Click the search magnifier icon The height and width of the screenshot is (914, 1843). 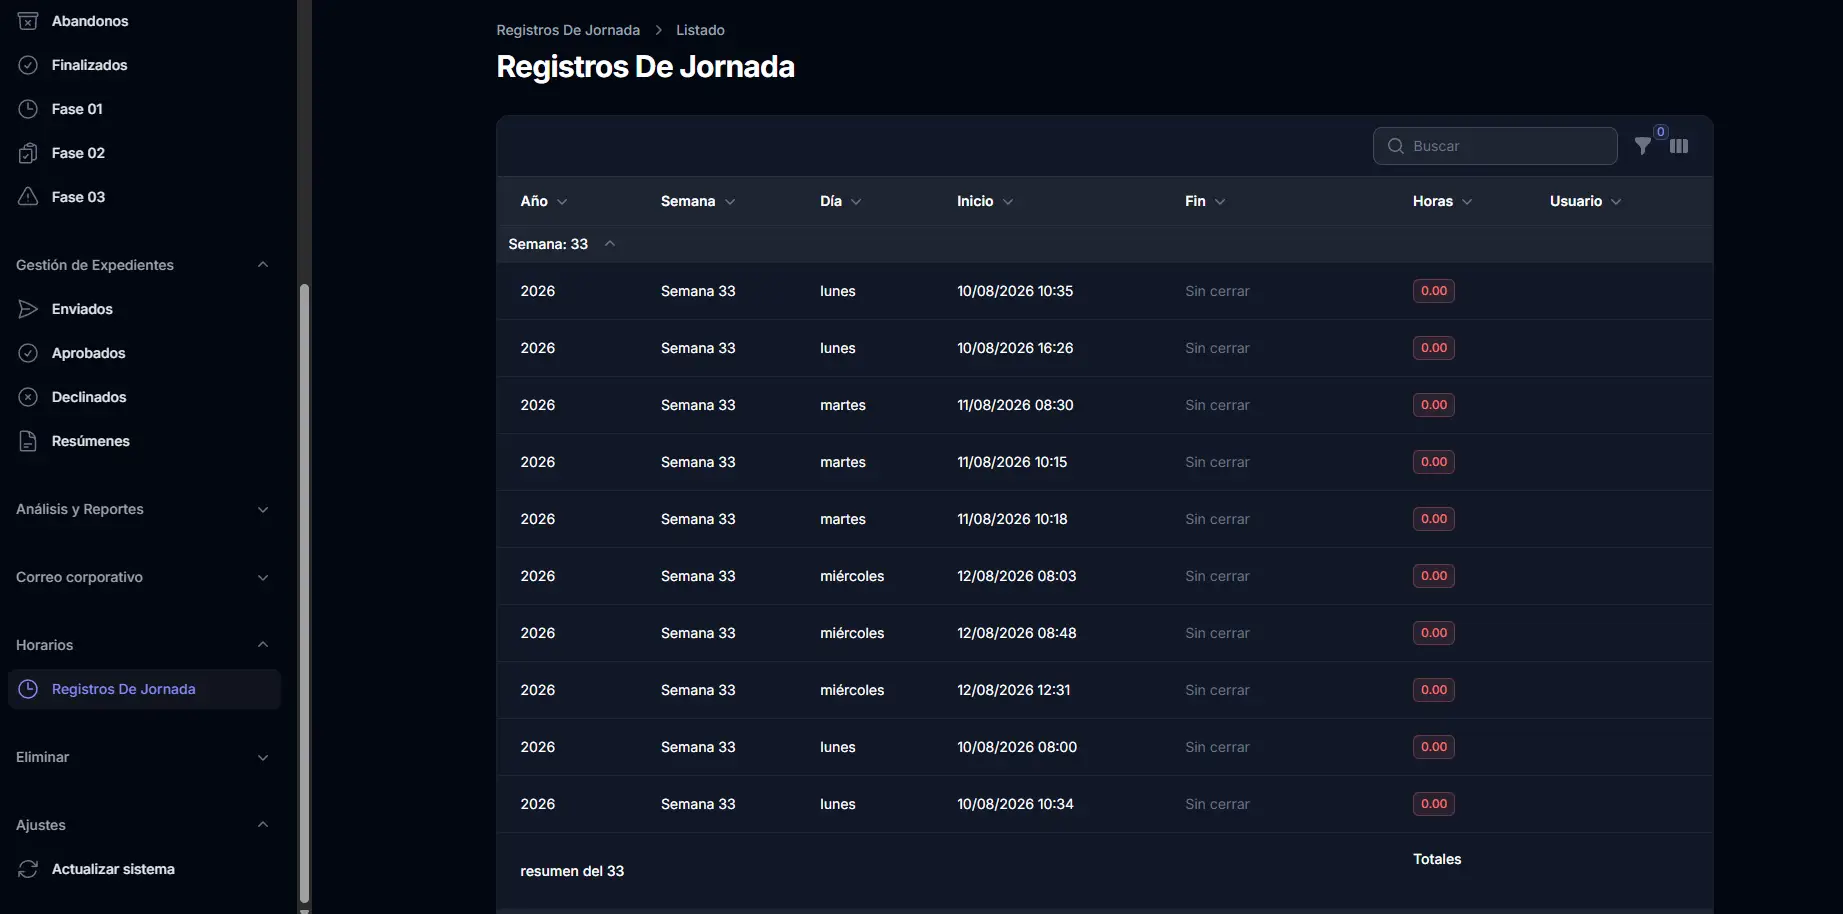point(1396,146)
